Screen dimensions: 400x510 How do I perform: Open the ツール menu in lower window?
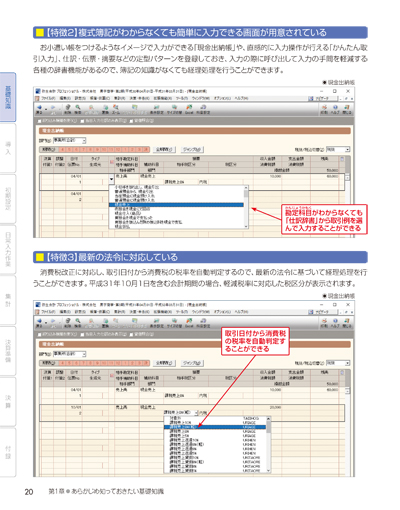tap(182, 312)
